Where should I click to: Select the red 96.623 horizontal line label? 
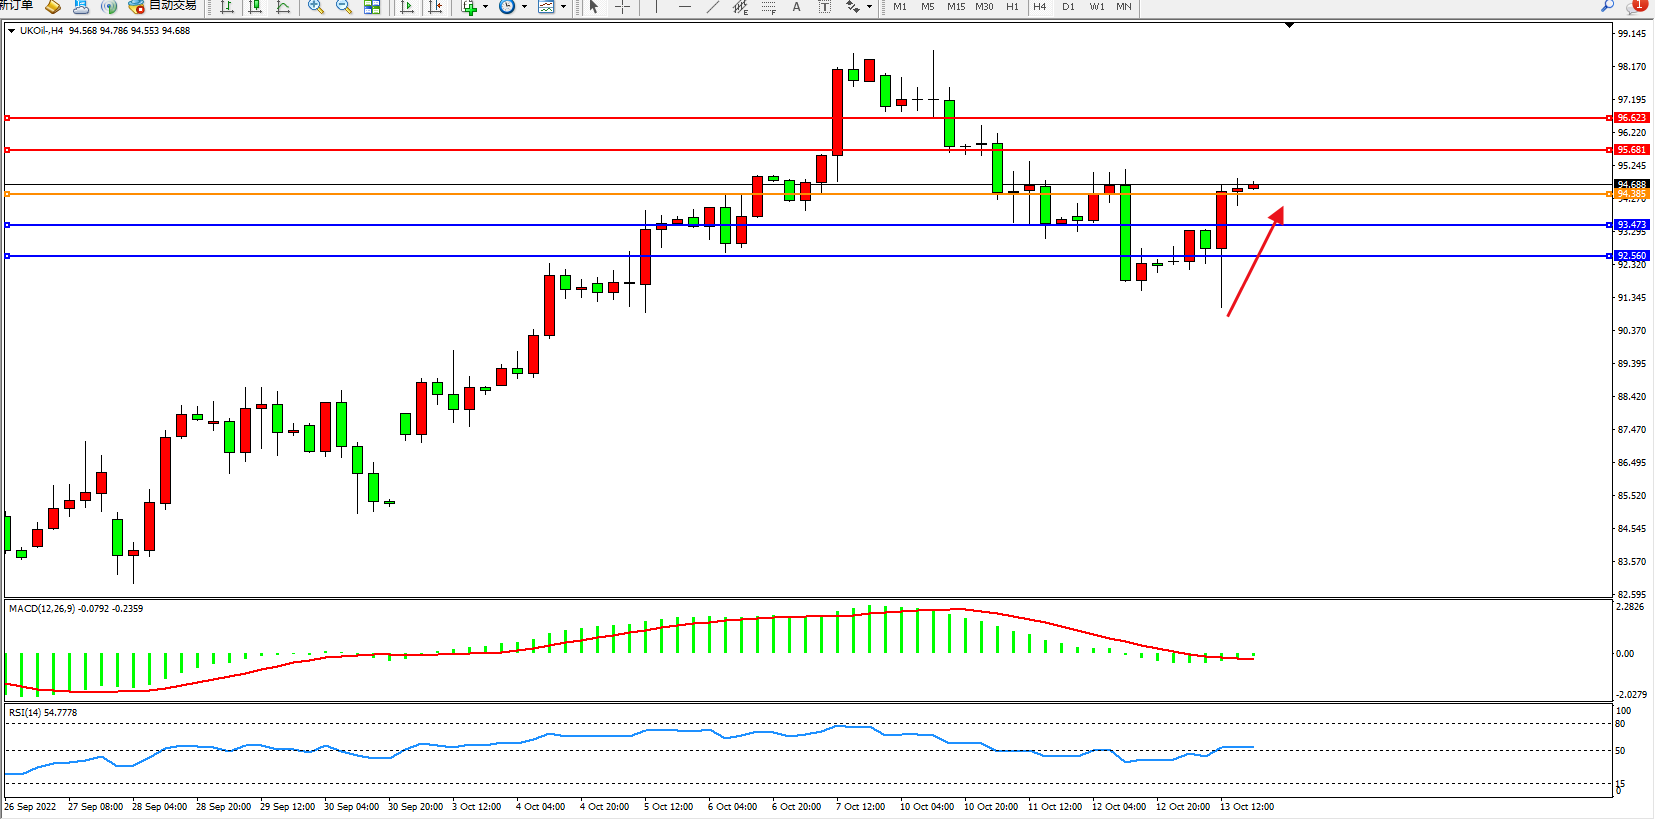tap(1631, 118)
